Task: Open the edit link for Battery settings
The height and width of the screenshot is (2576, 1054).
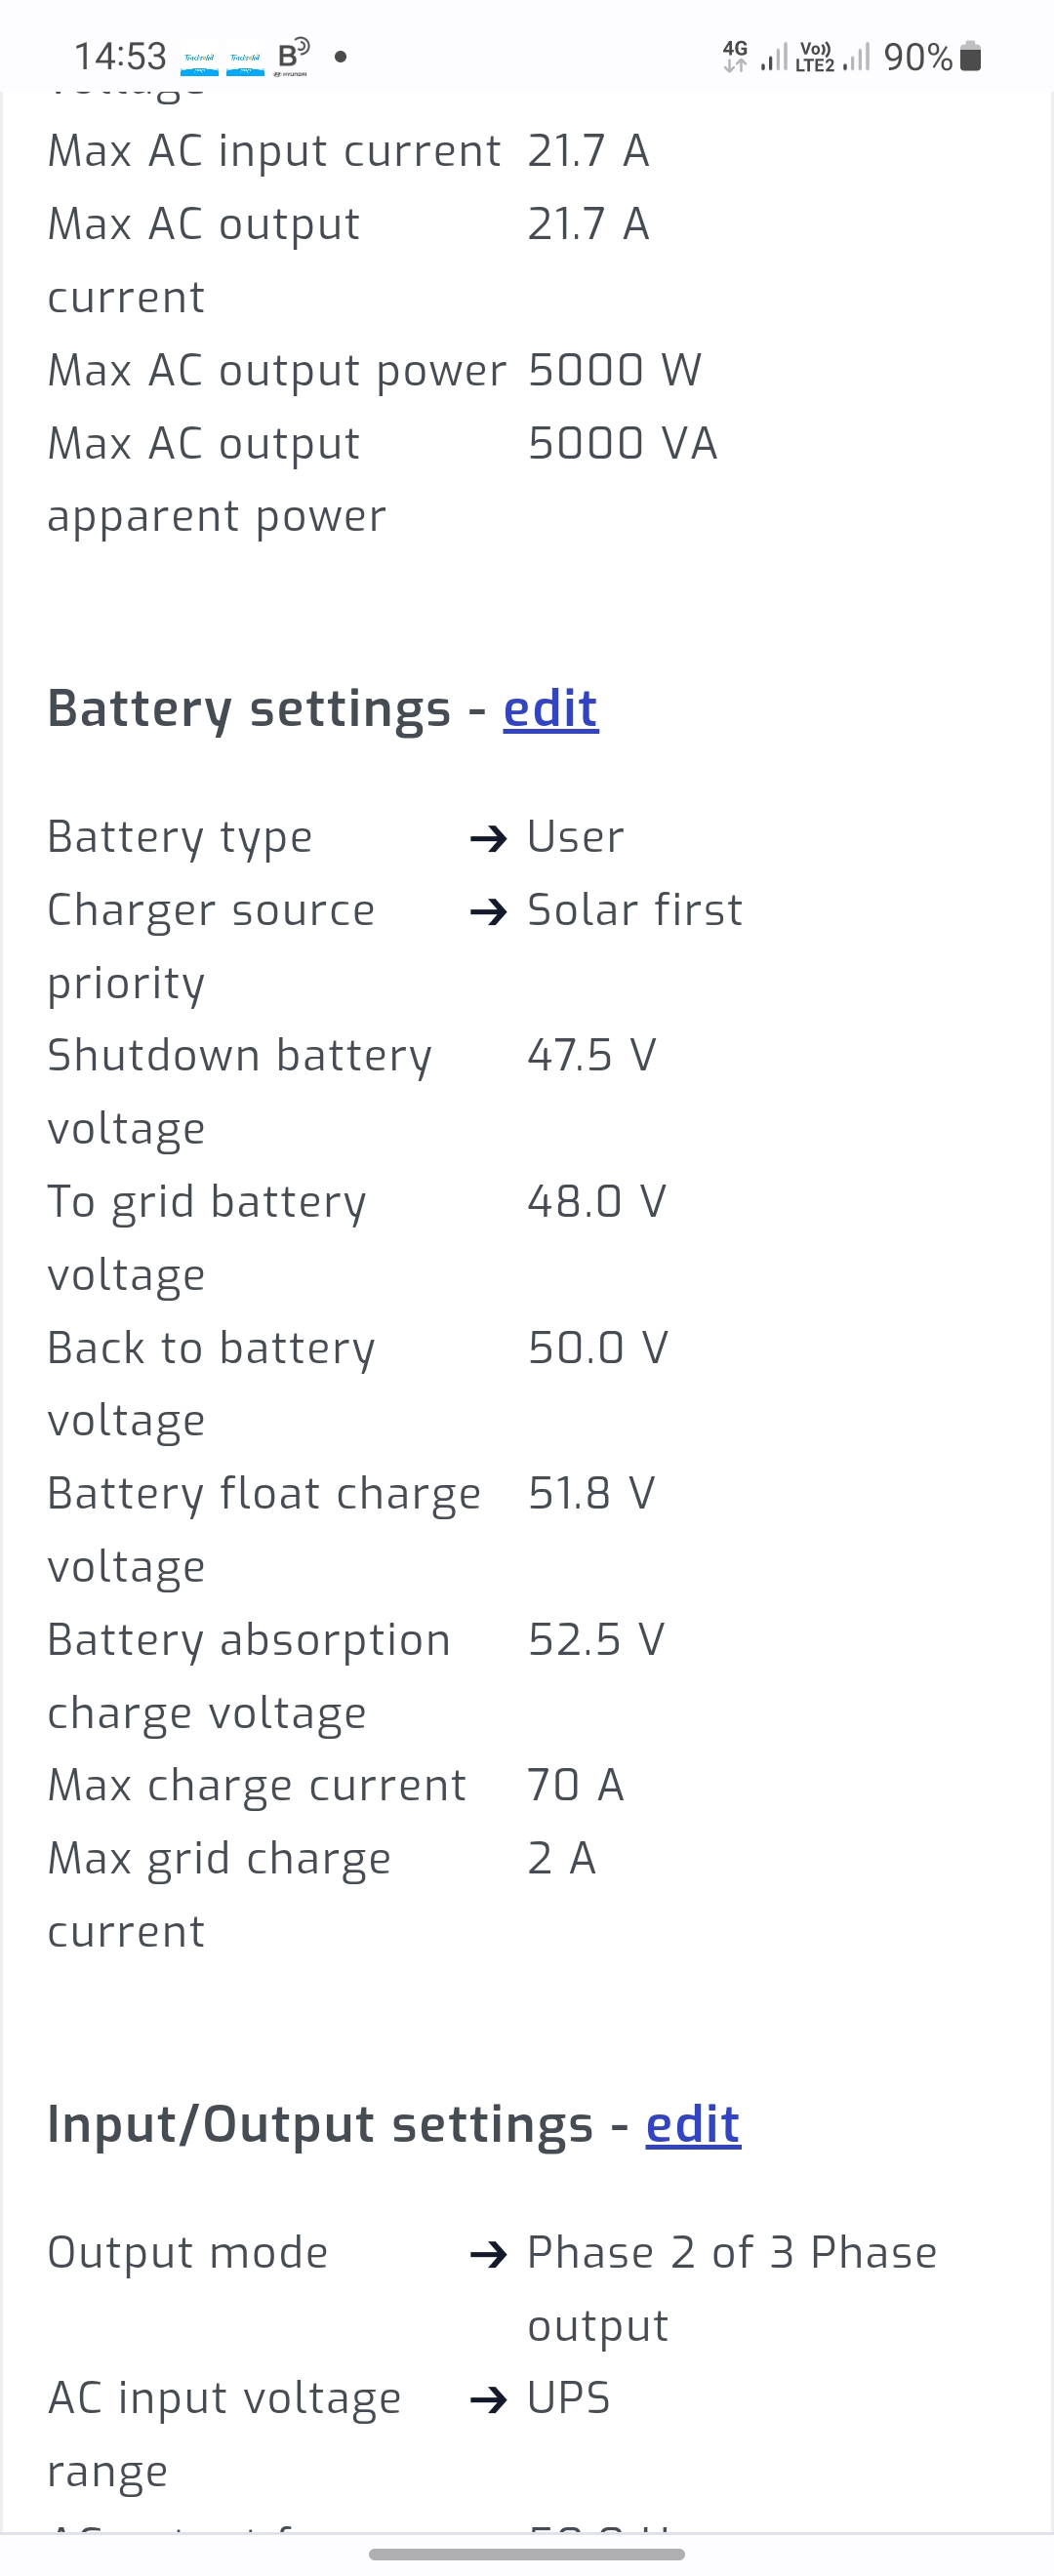Action: point(550,709)
